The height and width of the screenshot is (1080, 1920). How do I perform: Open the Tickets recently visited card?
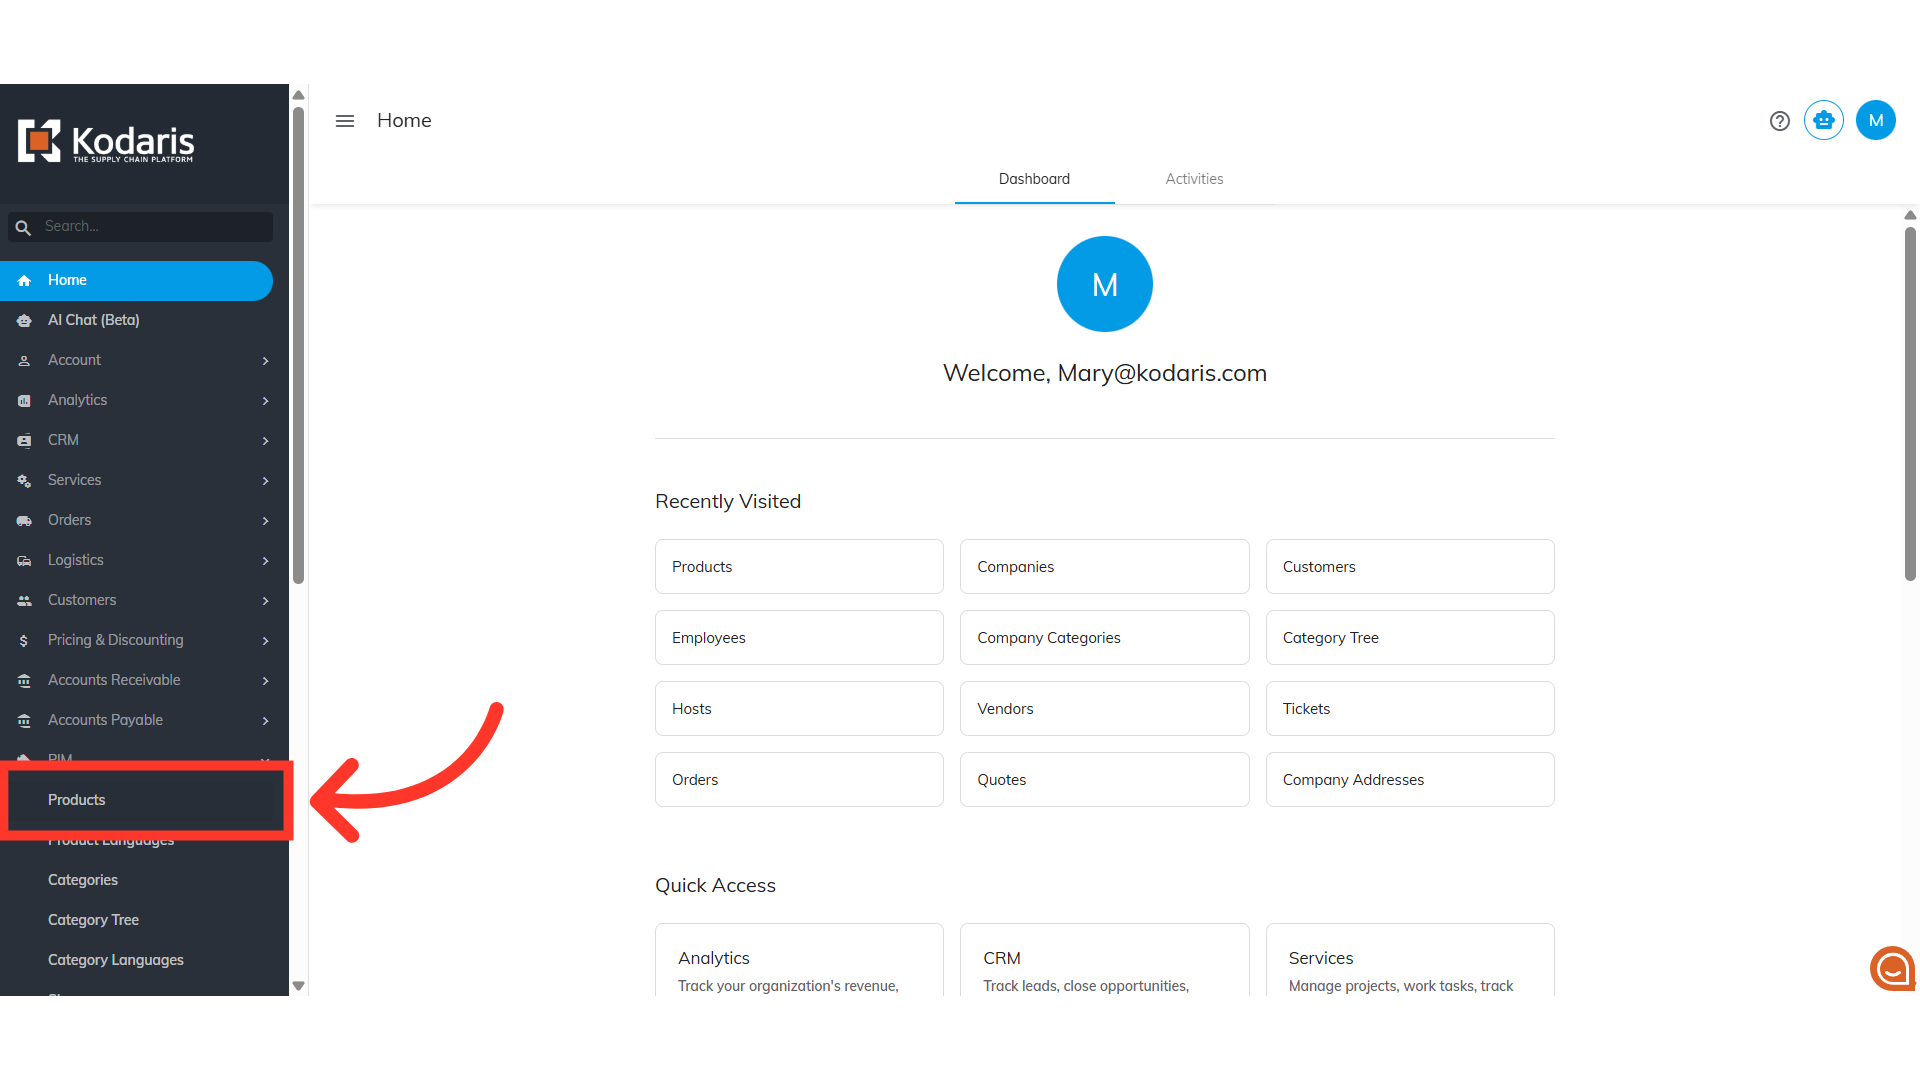(1409, 709)
